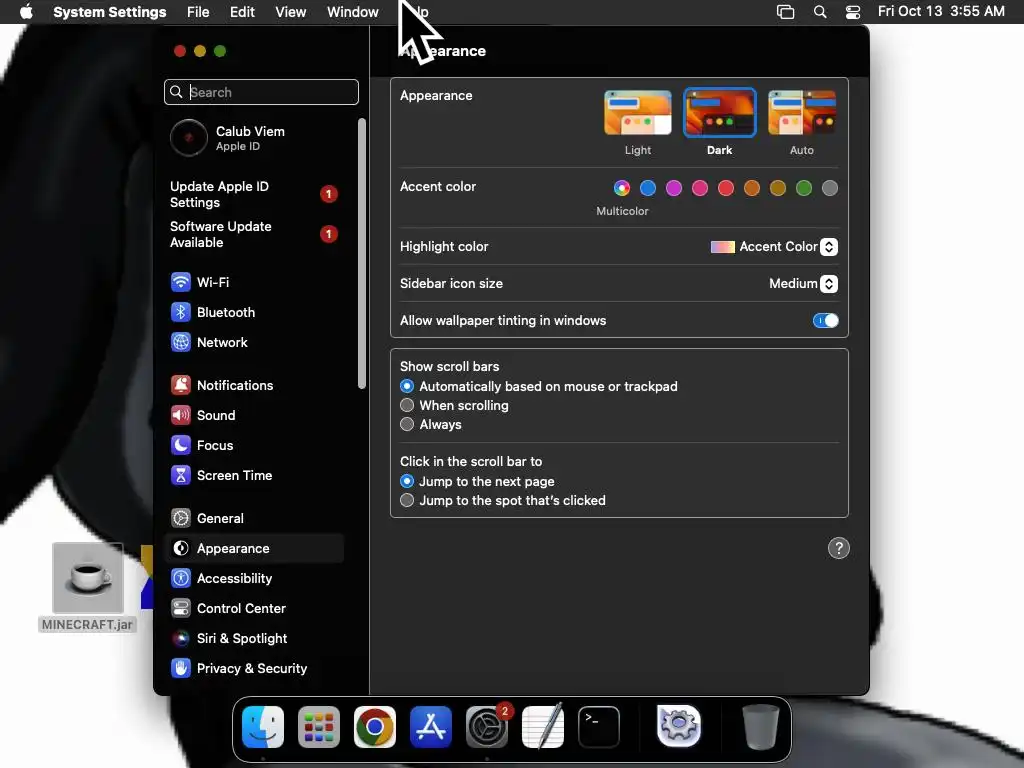Viewport: 1024px width, 768px height.
Task: Select Appearance in sidebar
Action: 254,549
